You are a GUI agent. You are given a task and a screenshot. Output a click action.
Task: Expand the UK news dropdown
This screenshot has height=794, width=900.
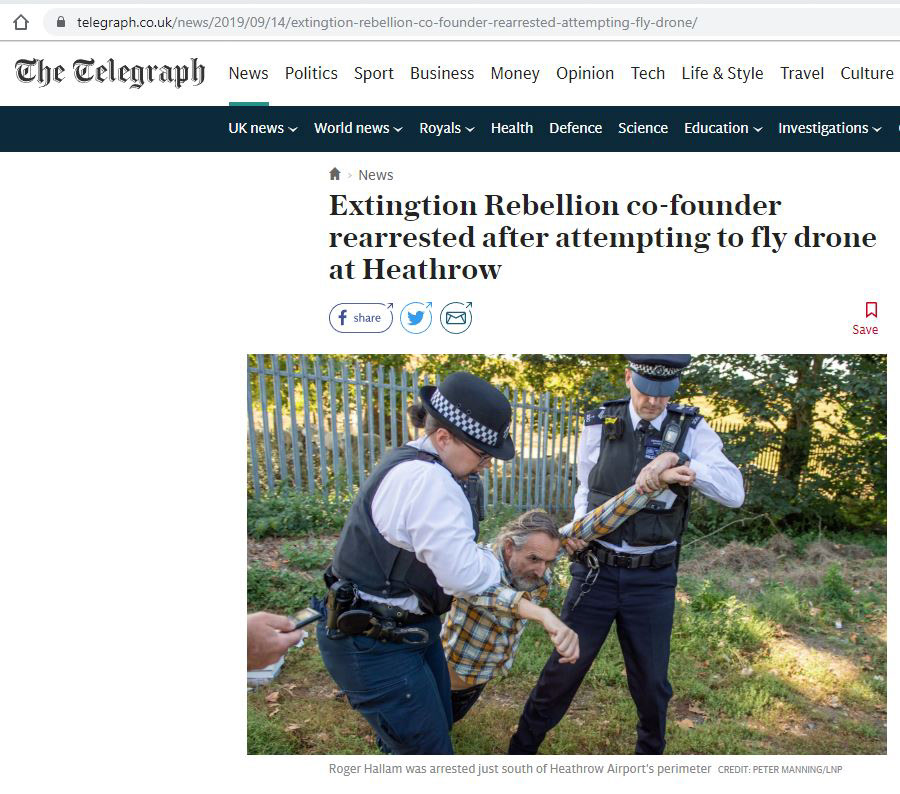click(263, 128)
